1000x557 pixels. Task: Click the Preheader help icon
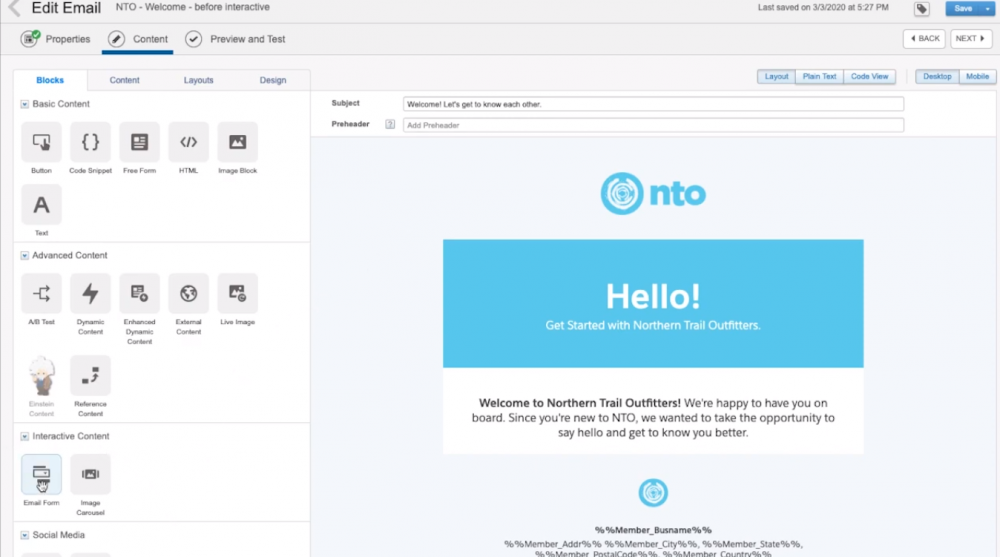tap(390, 124)
